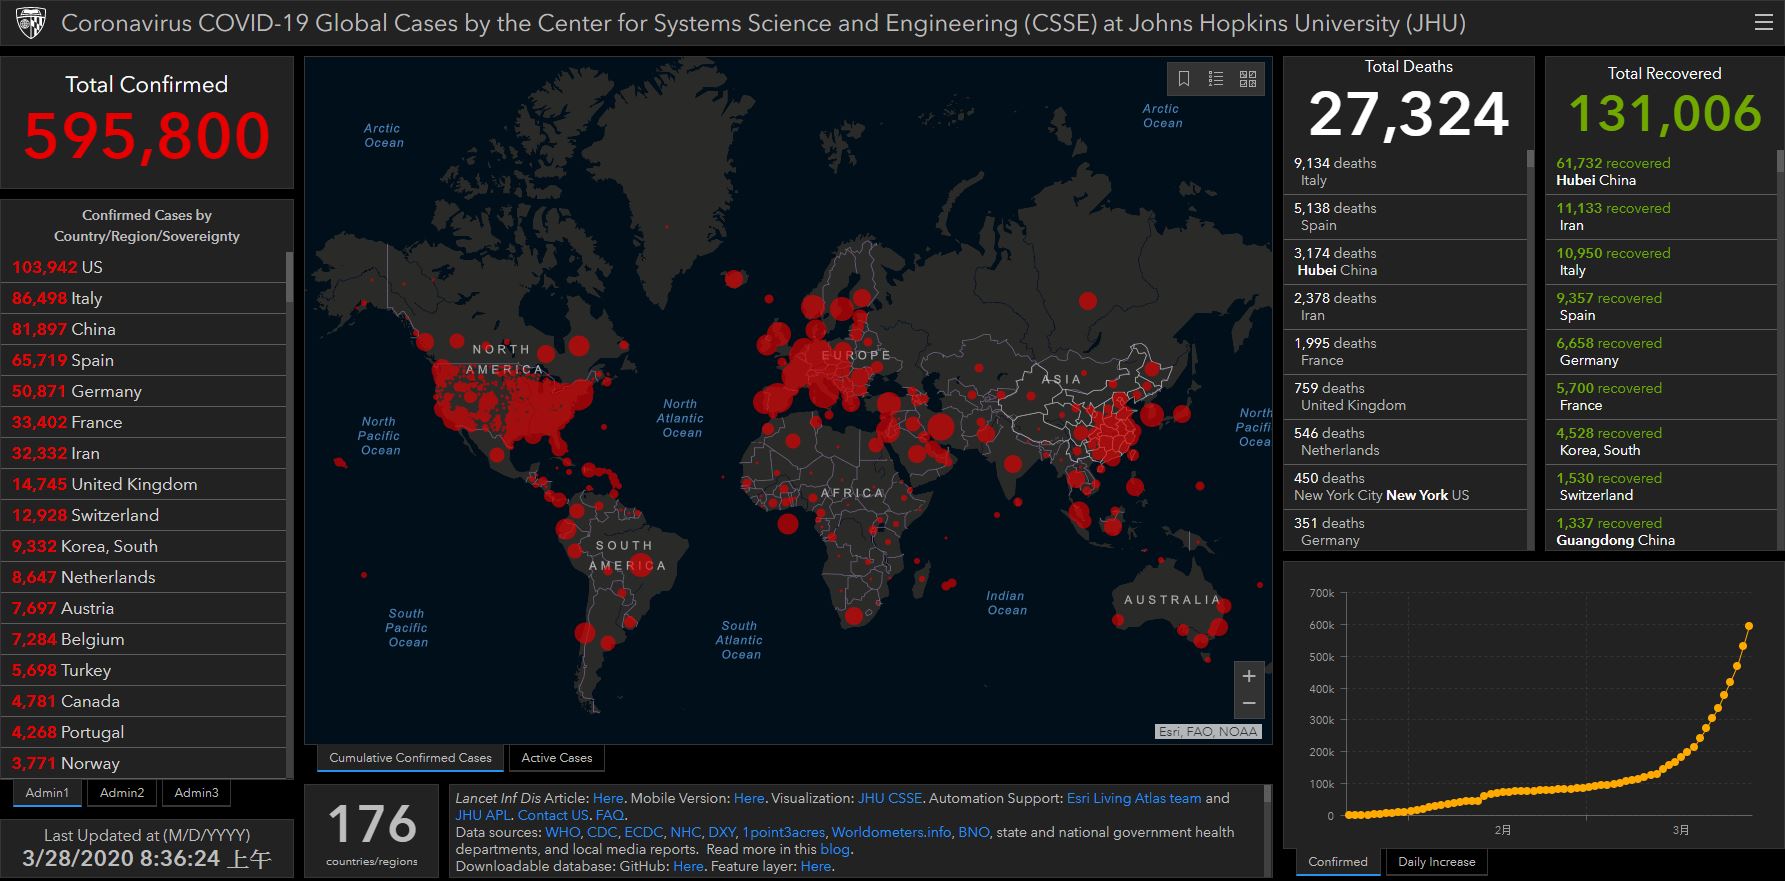Screen dimensions: 1785x881
Task: Select the 86,498 Italy row
Action: click(144, 298)
